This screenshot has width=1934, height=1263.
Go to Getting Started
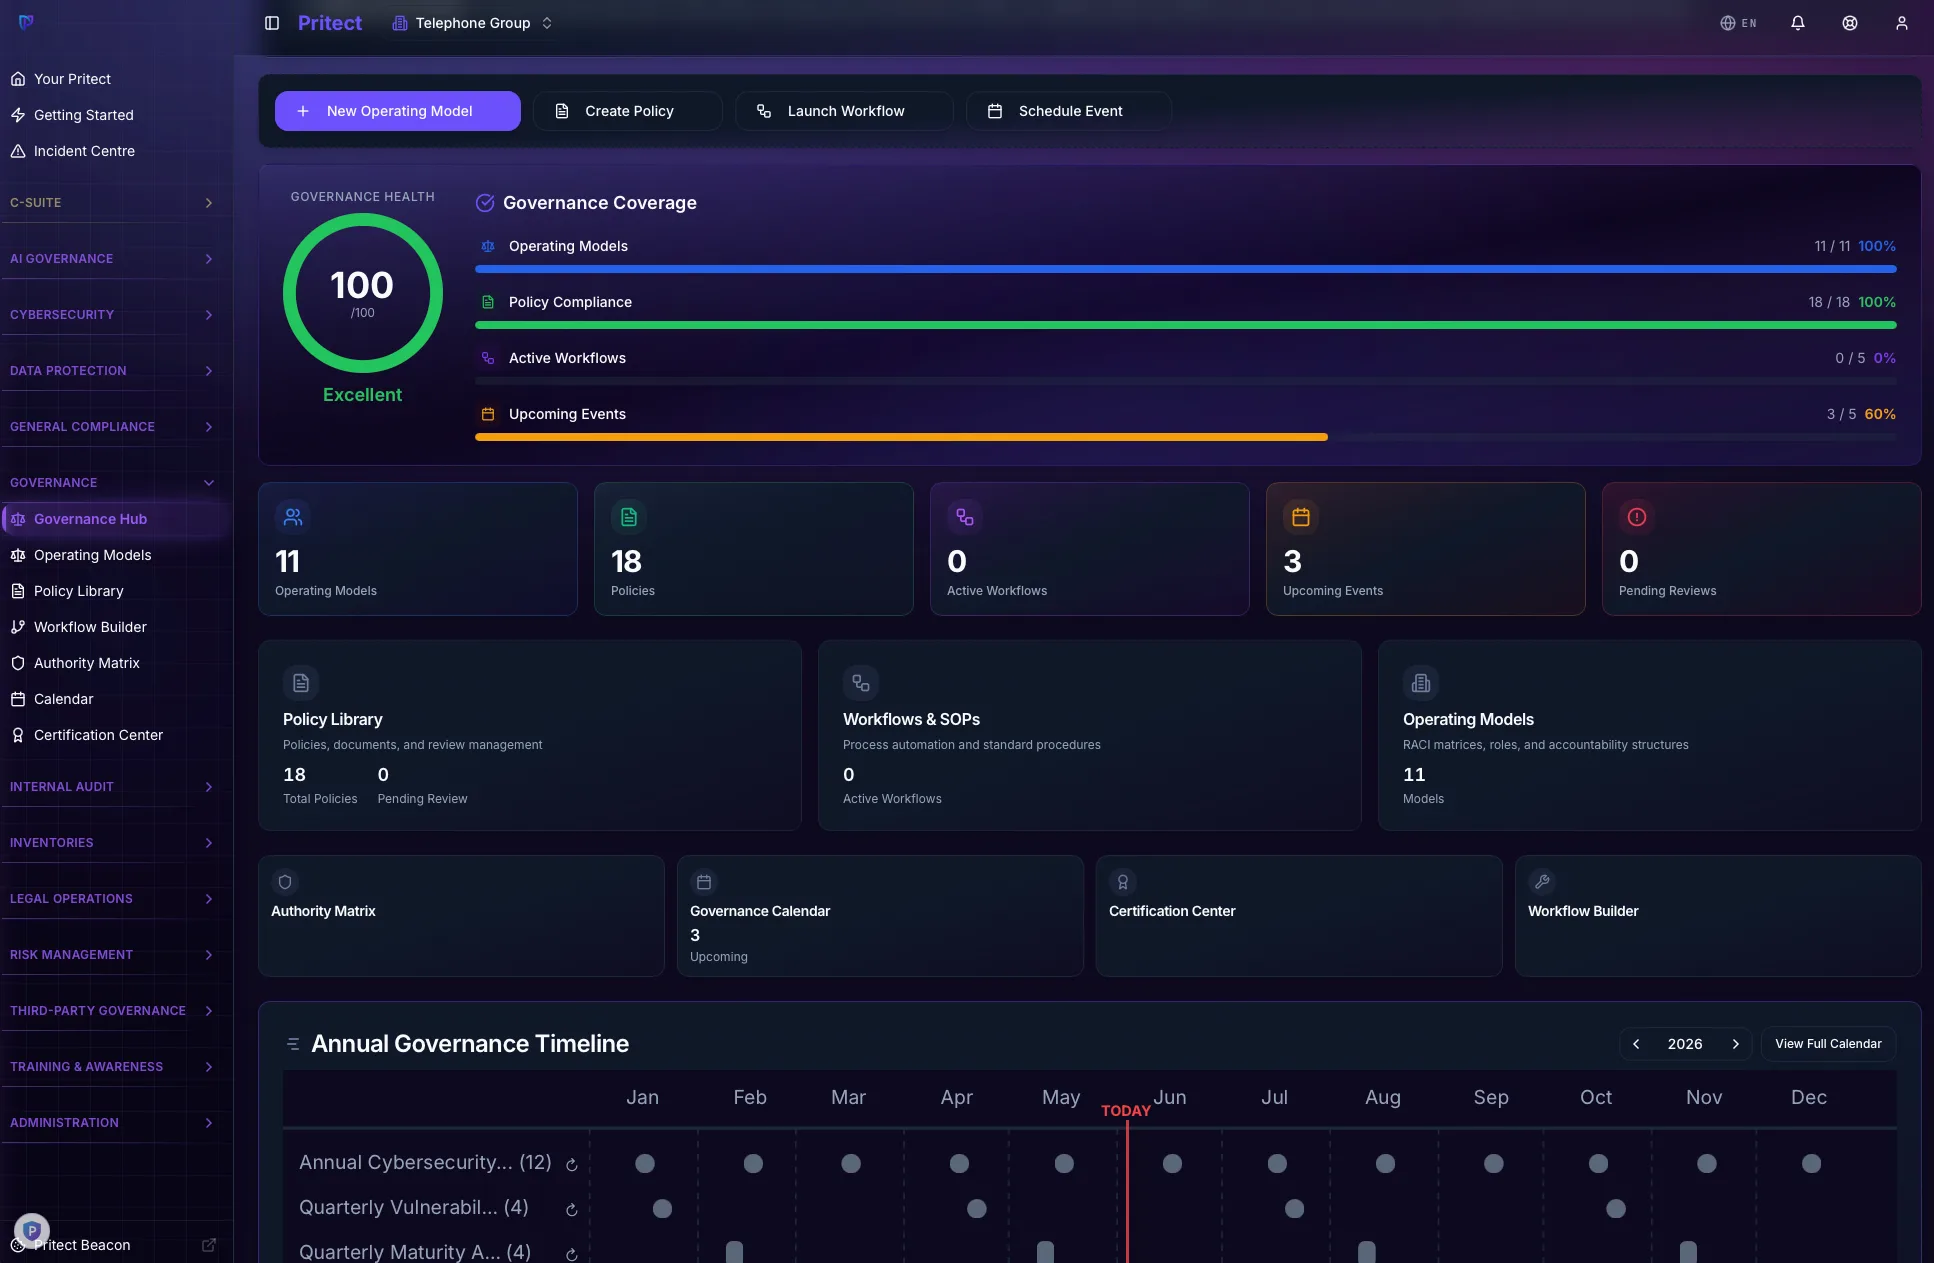(x=114, y=115)
